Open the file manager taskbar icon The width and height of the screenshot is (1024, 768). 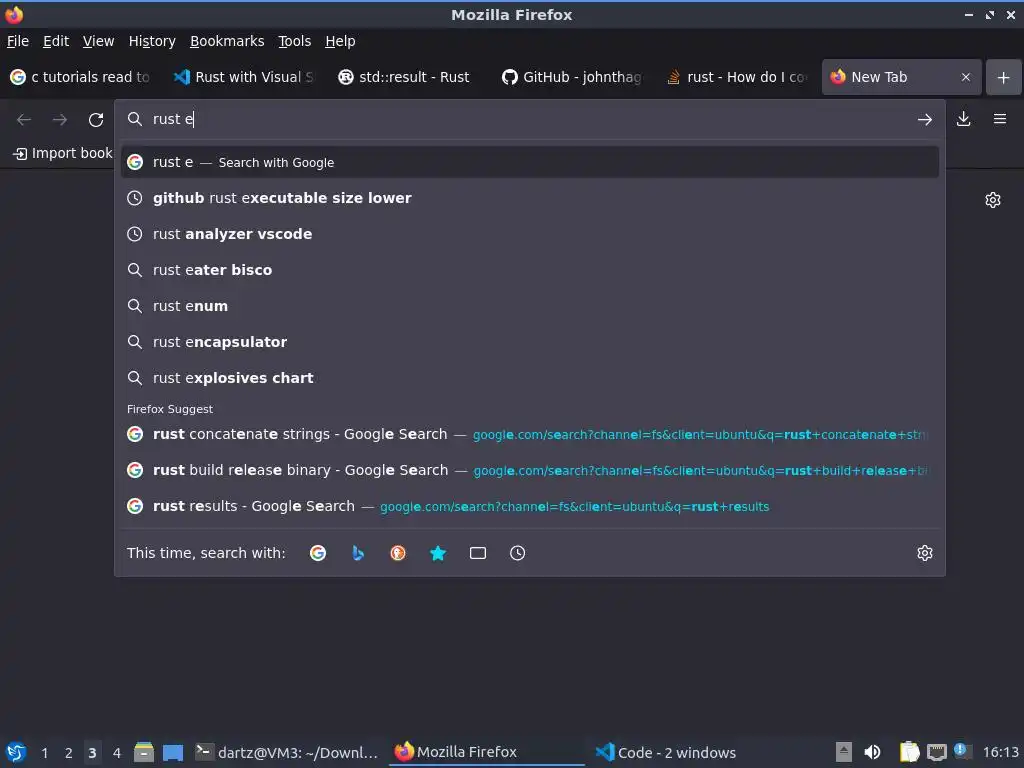144,752
